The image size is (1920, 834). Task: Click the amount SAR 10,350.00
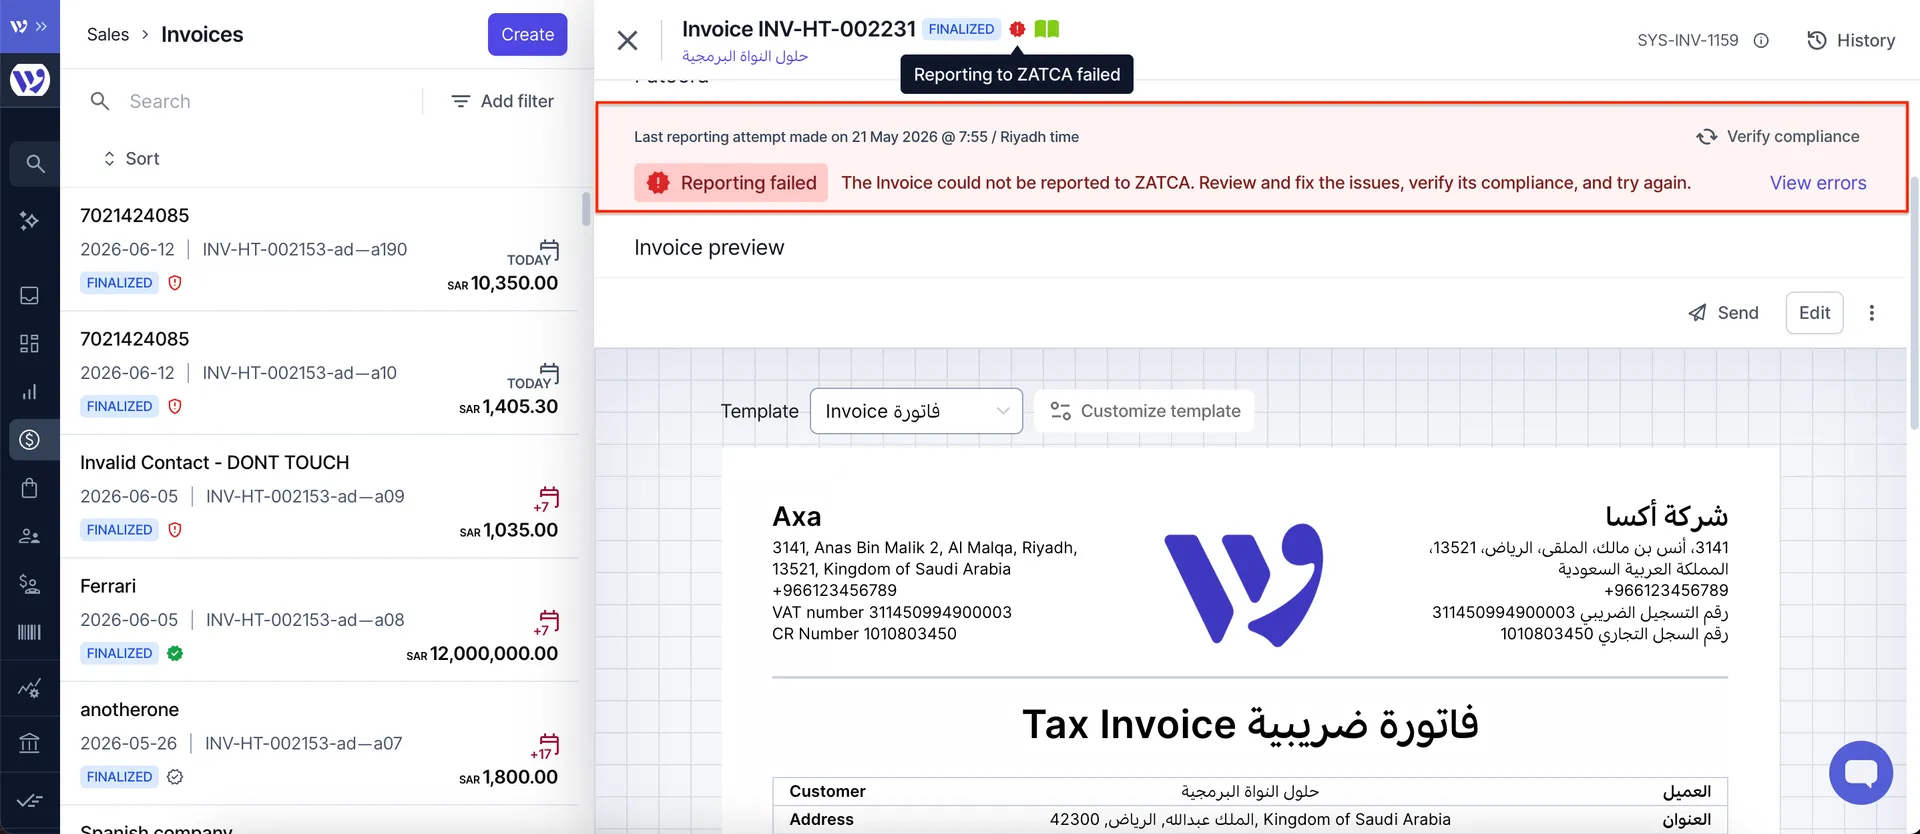(x=503, y=283)
